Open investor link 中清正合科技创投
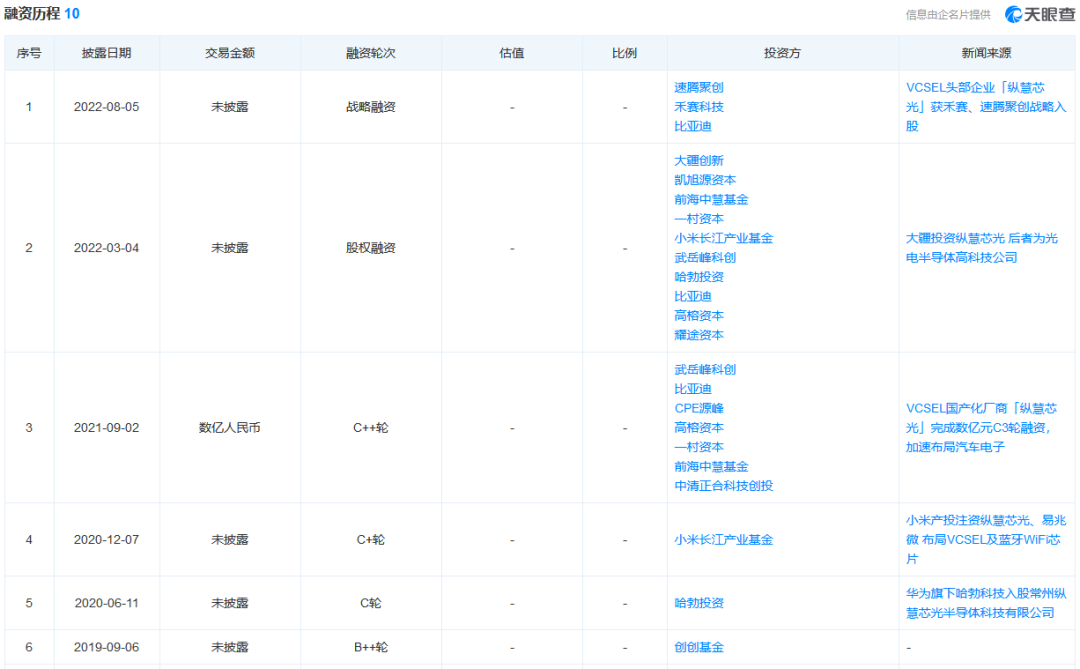The height and width of the screenshot is (669, 1080). tap(723, 486)
